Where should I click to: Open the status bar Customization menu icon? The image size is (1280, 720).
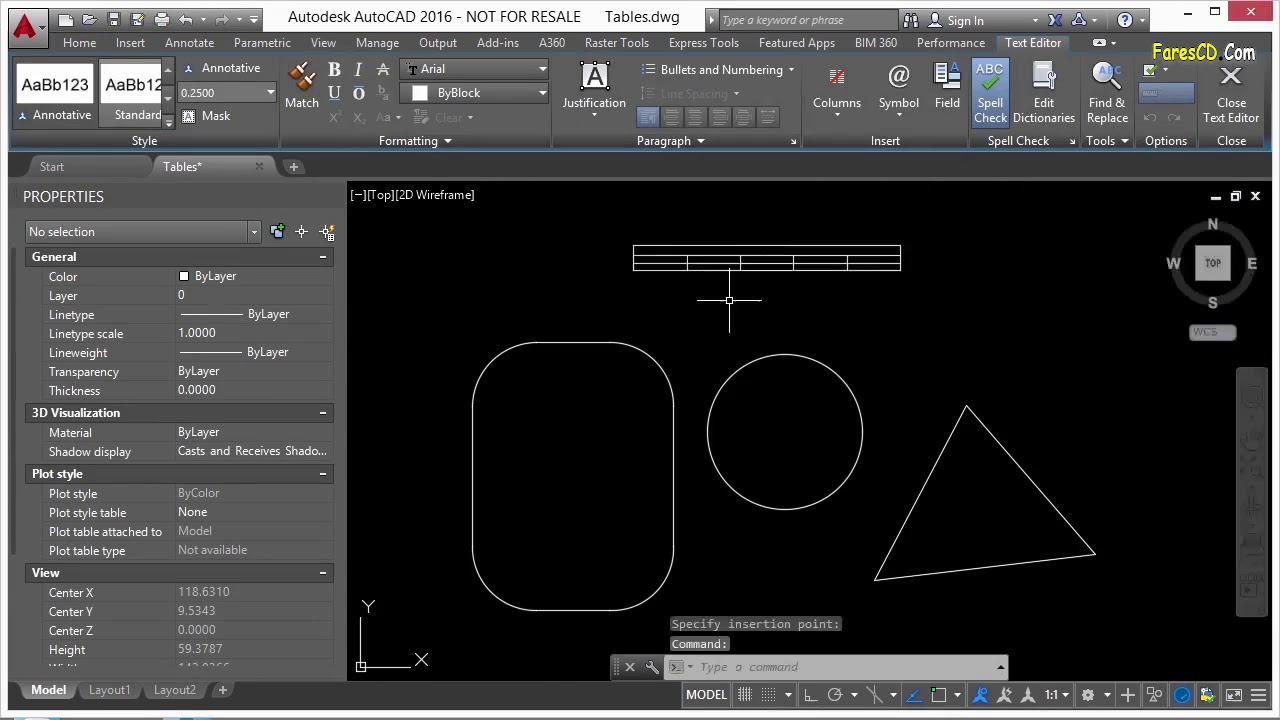(1258, 695)
